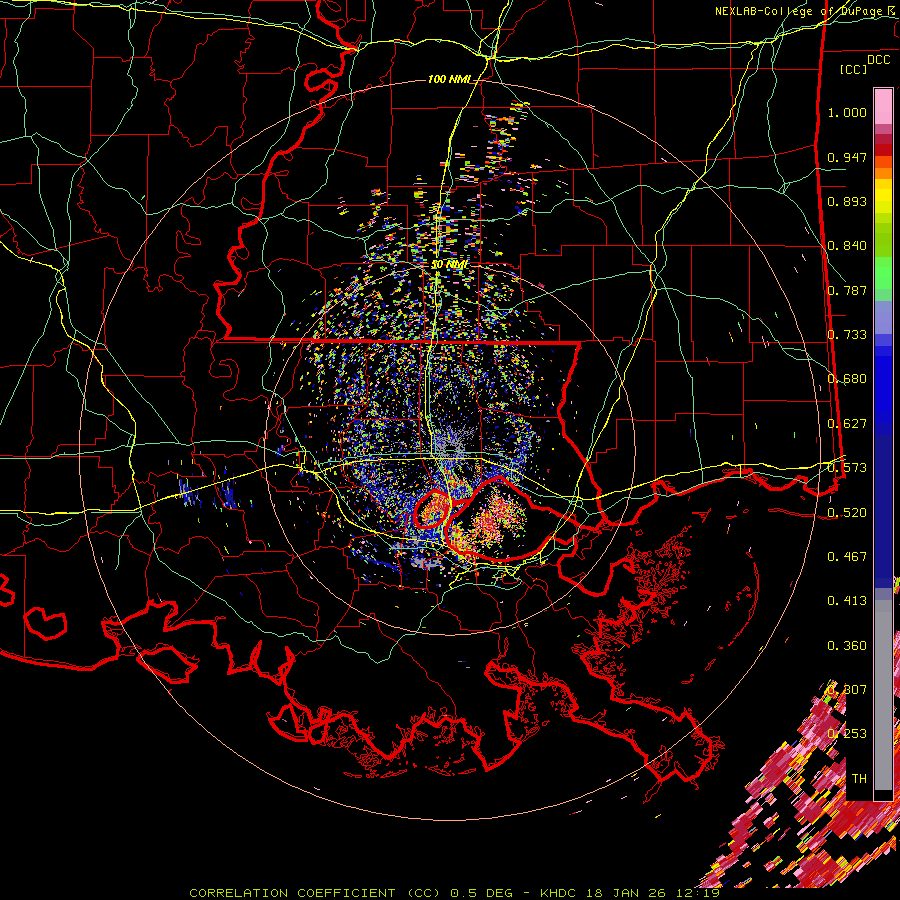
Task: Click the 0.893 scale value
Action: [847, 201]
